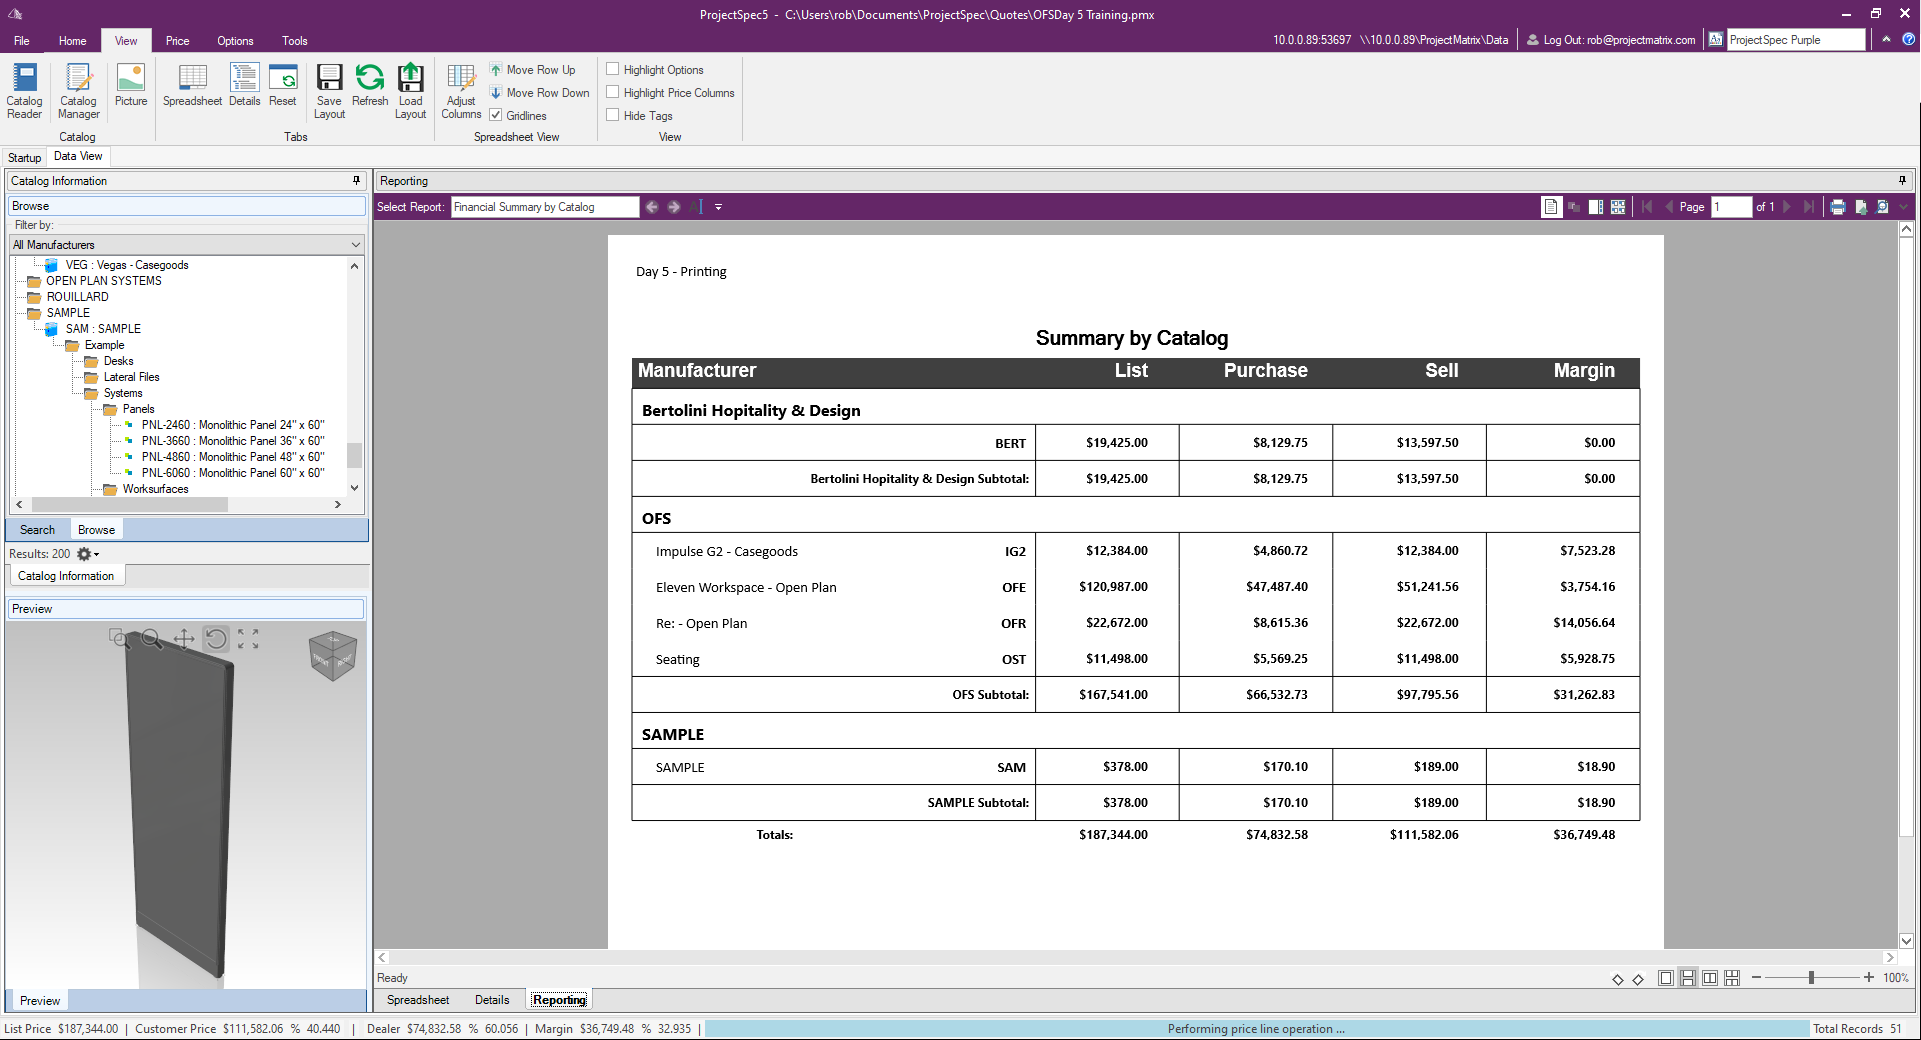Screen dimensions: 1921x1040
Task: Pan the 3D preview
Action: click(184, 638)
